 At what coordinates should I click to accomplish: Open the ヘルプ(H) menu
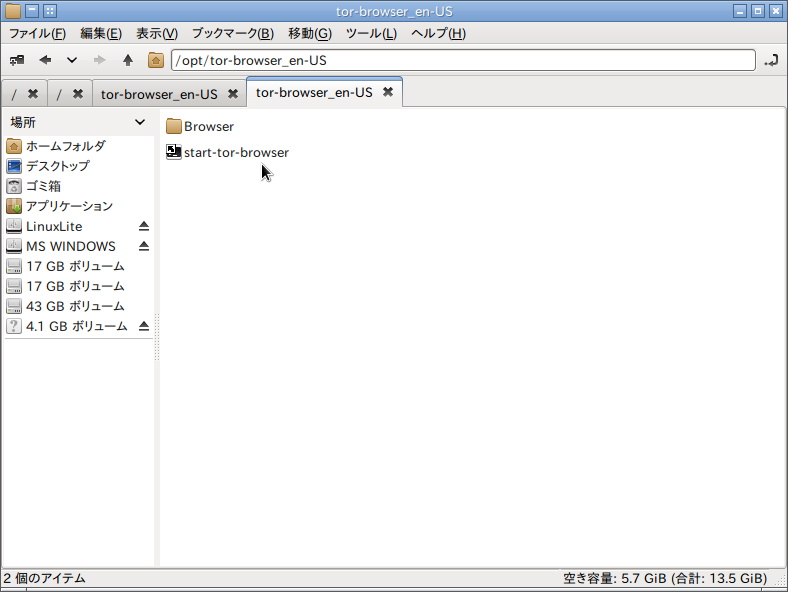438,34
